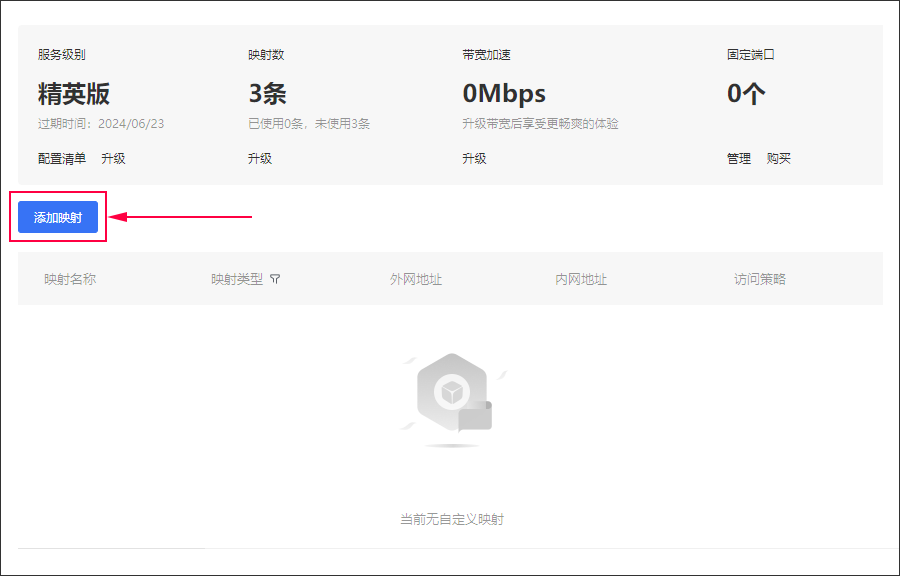Click 升级 under the 带宽加速 section
Screen dimensions: 900x576
pyautogui.click(x=473, y=158)
